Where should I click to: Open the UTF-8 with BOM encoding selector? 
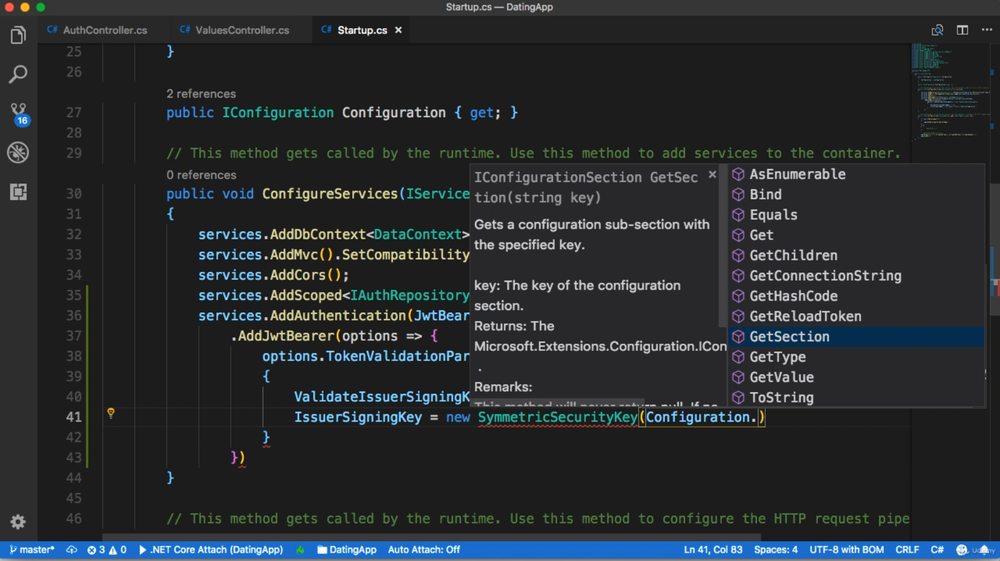point(847,550)
